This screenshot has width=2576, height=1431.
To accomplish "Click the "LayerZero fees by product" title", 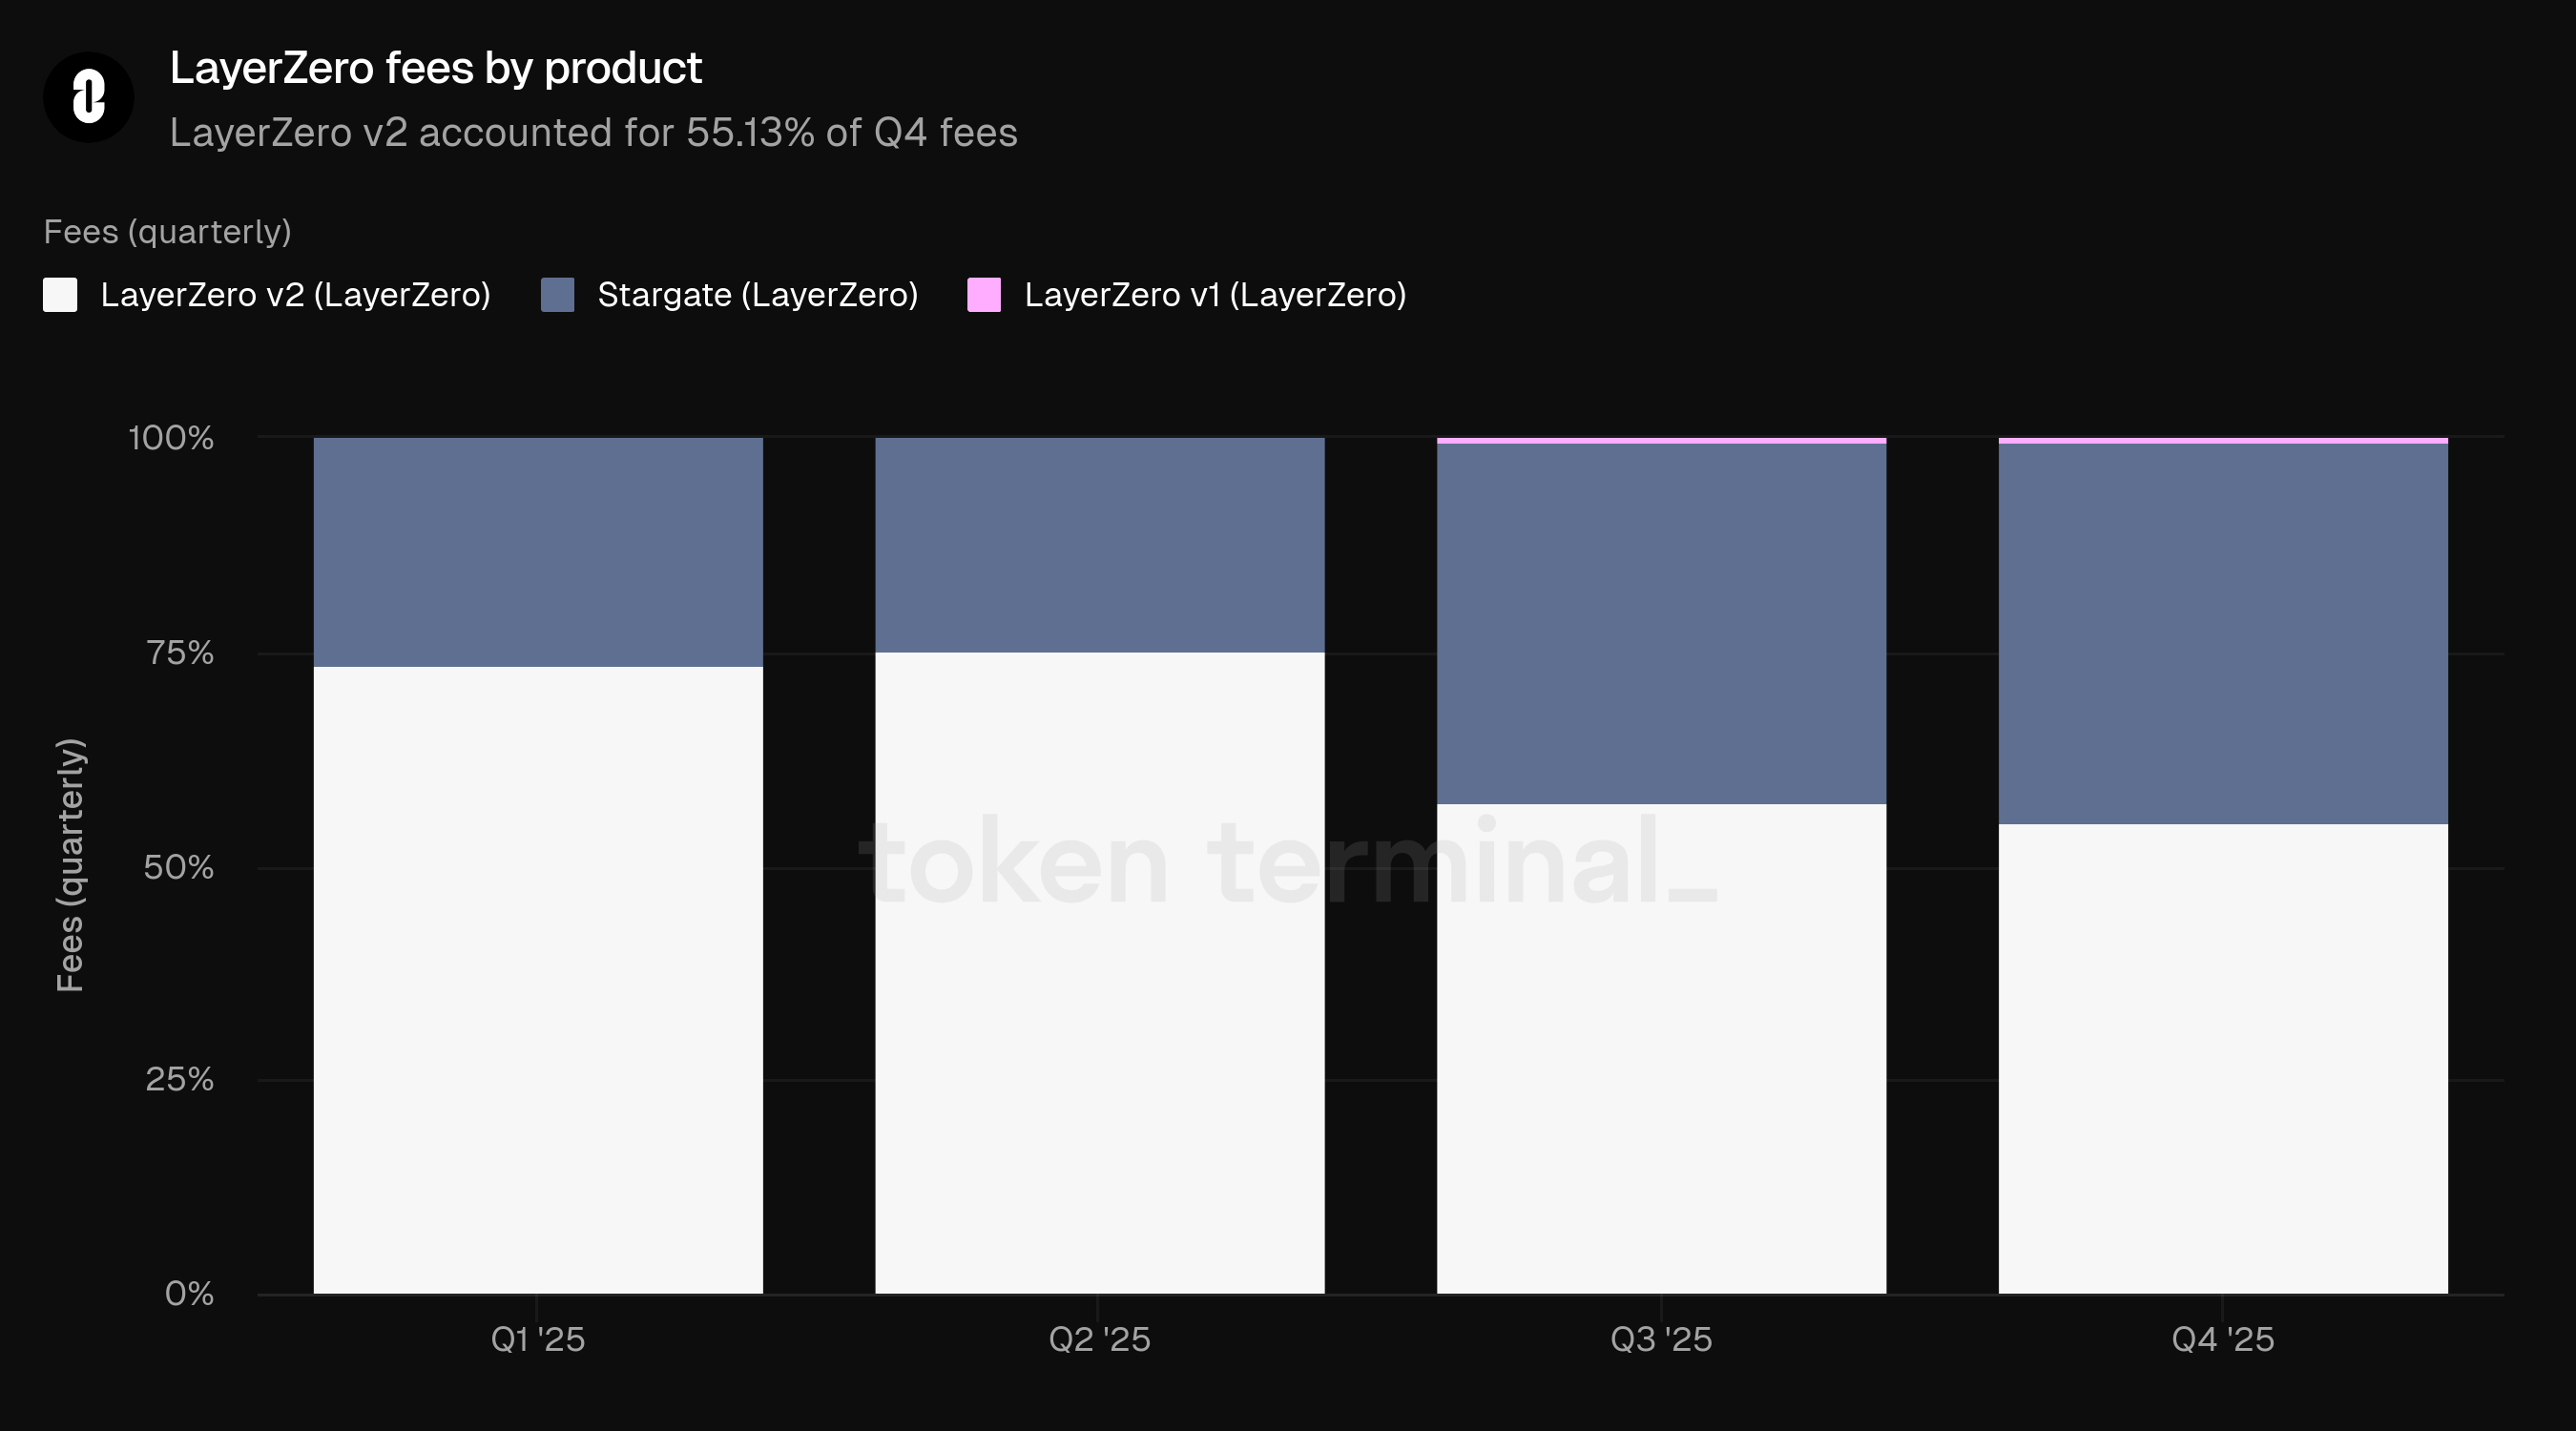I will coord(436,68).
